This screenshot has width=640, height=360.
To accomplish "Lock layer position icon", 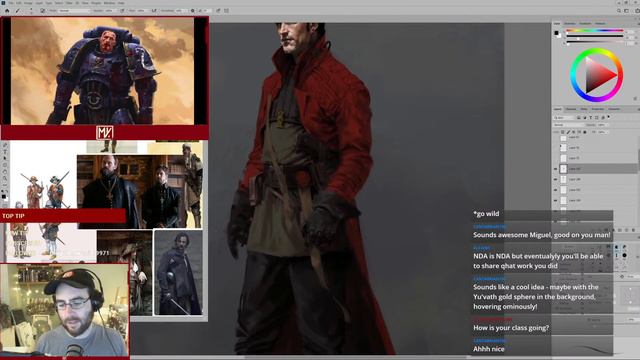I will [x=573, y=132].
